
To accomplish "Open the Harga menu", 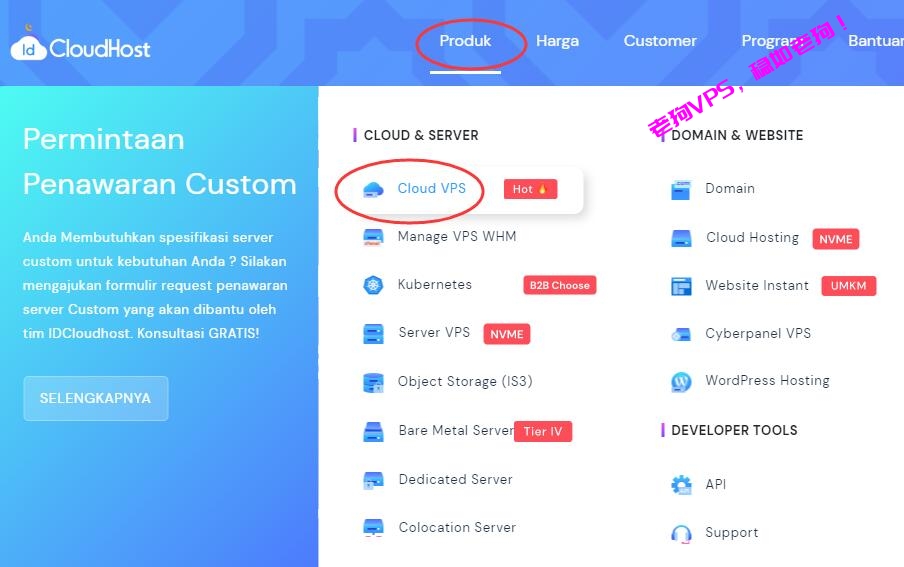I will (558, 41).
